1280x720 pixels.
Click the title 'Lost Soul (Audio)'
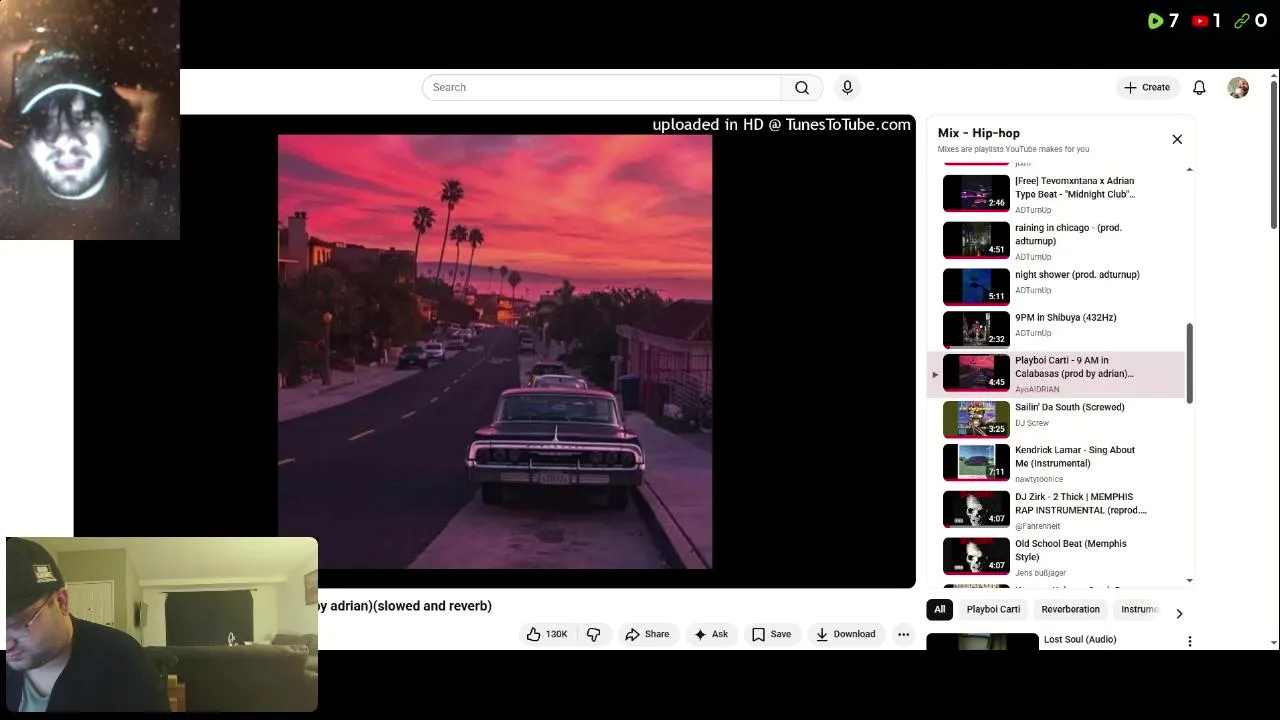click(1080, 639)
